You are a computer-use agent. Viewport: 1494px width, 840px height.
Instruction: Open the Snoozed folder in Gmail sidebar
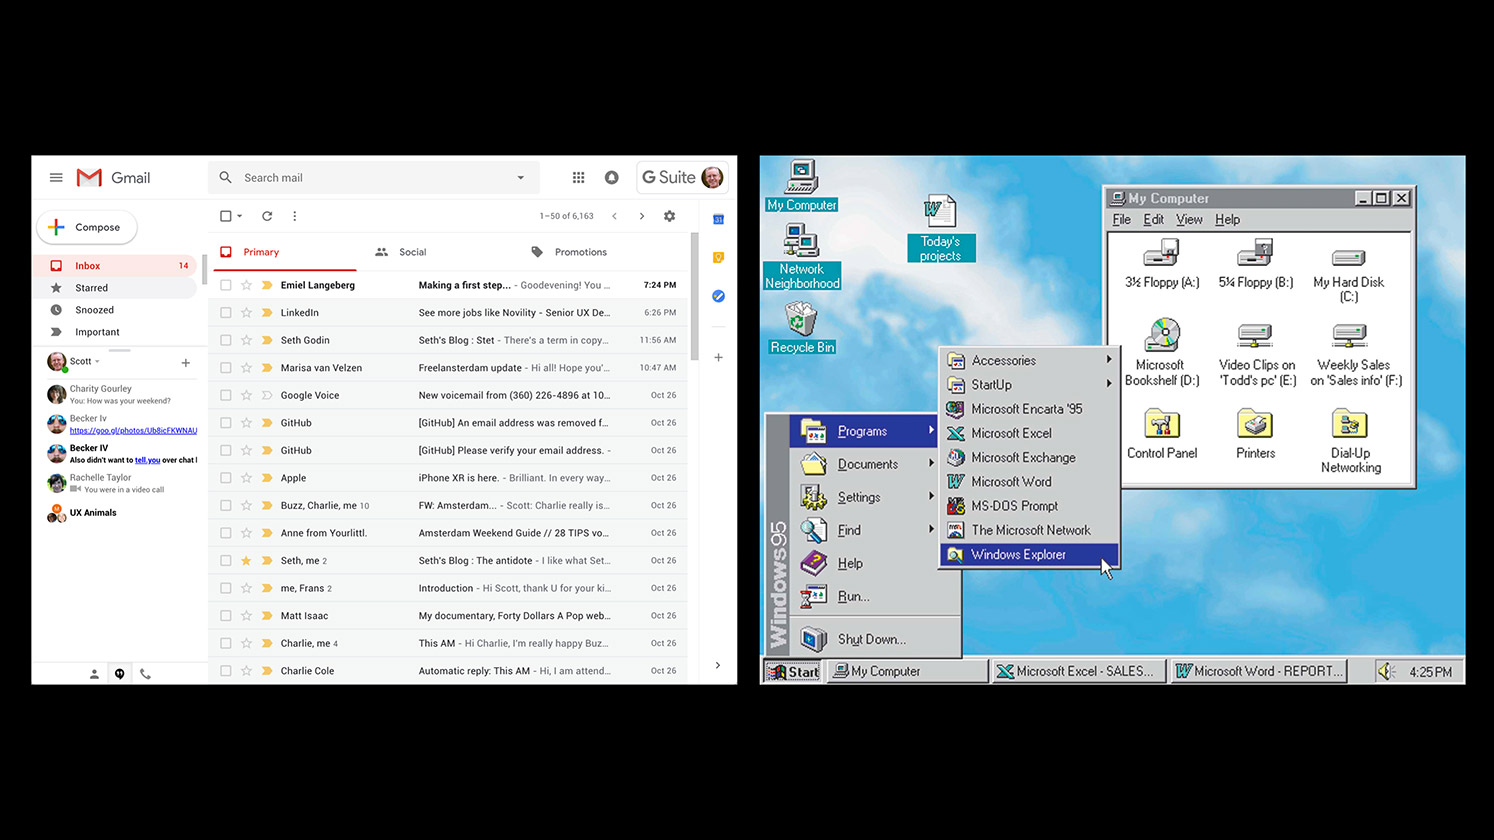(x=116, y=310)
